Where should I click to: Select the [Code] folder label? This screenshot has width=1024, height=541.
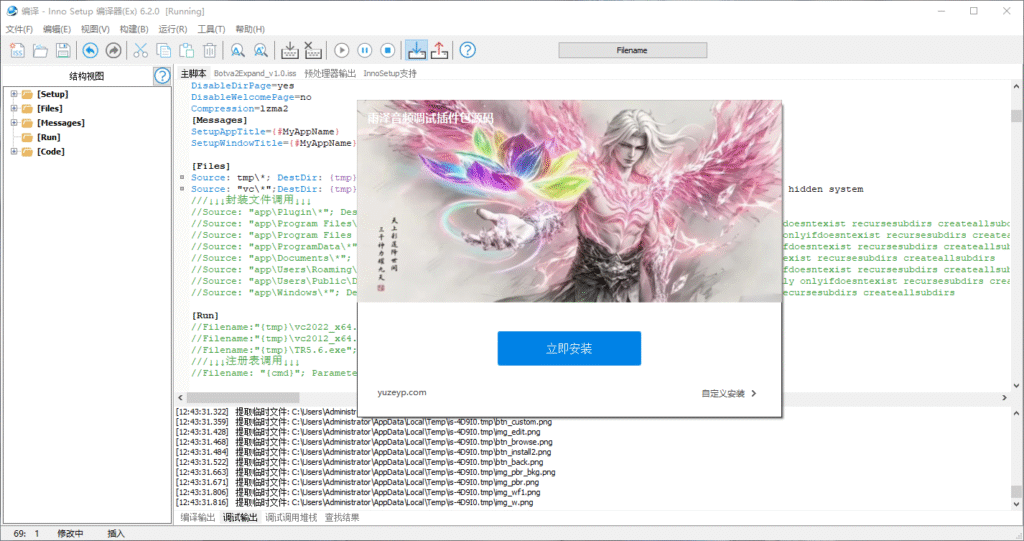coord(50,152)
